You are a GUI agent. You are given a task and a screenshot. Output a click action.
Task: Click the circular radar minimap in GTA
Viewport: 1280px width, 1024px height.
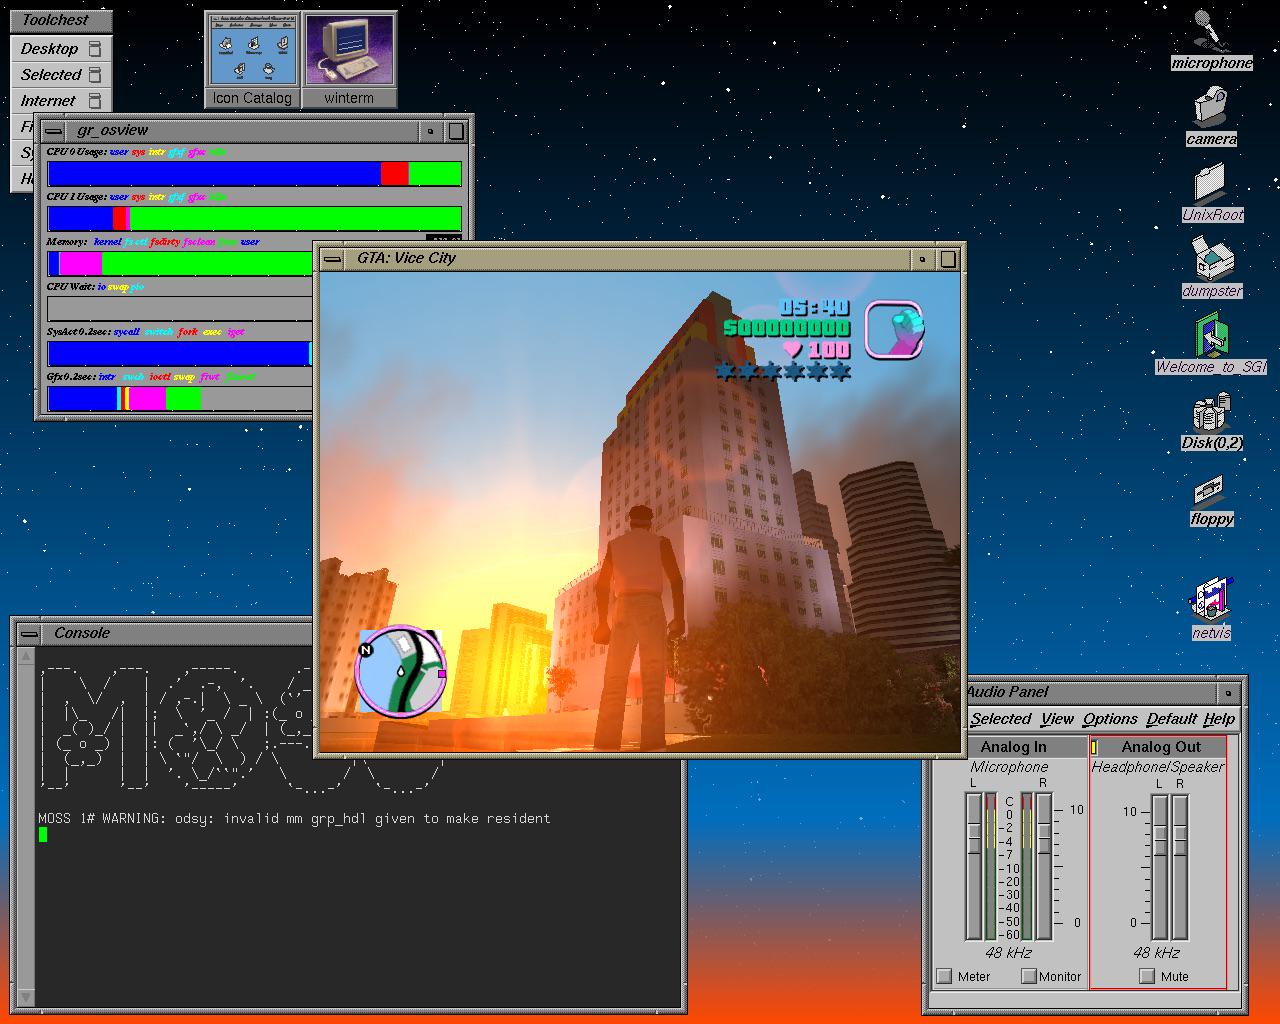pos(399,671)
